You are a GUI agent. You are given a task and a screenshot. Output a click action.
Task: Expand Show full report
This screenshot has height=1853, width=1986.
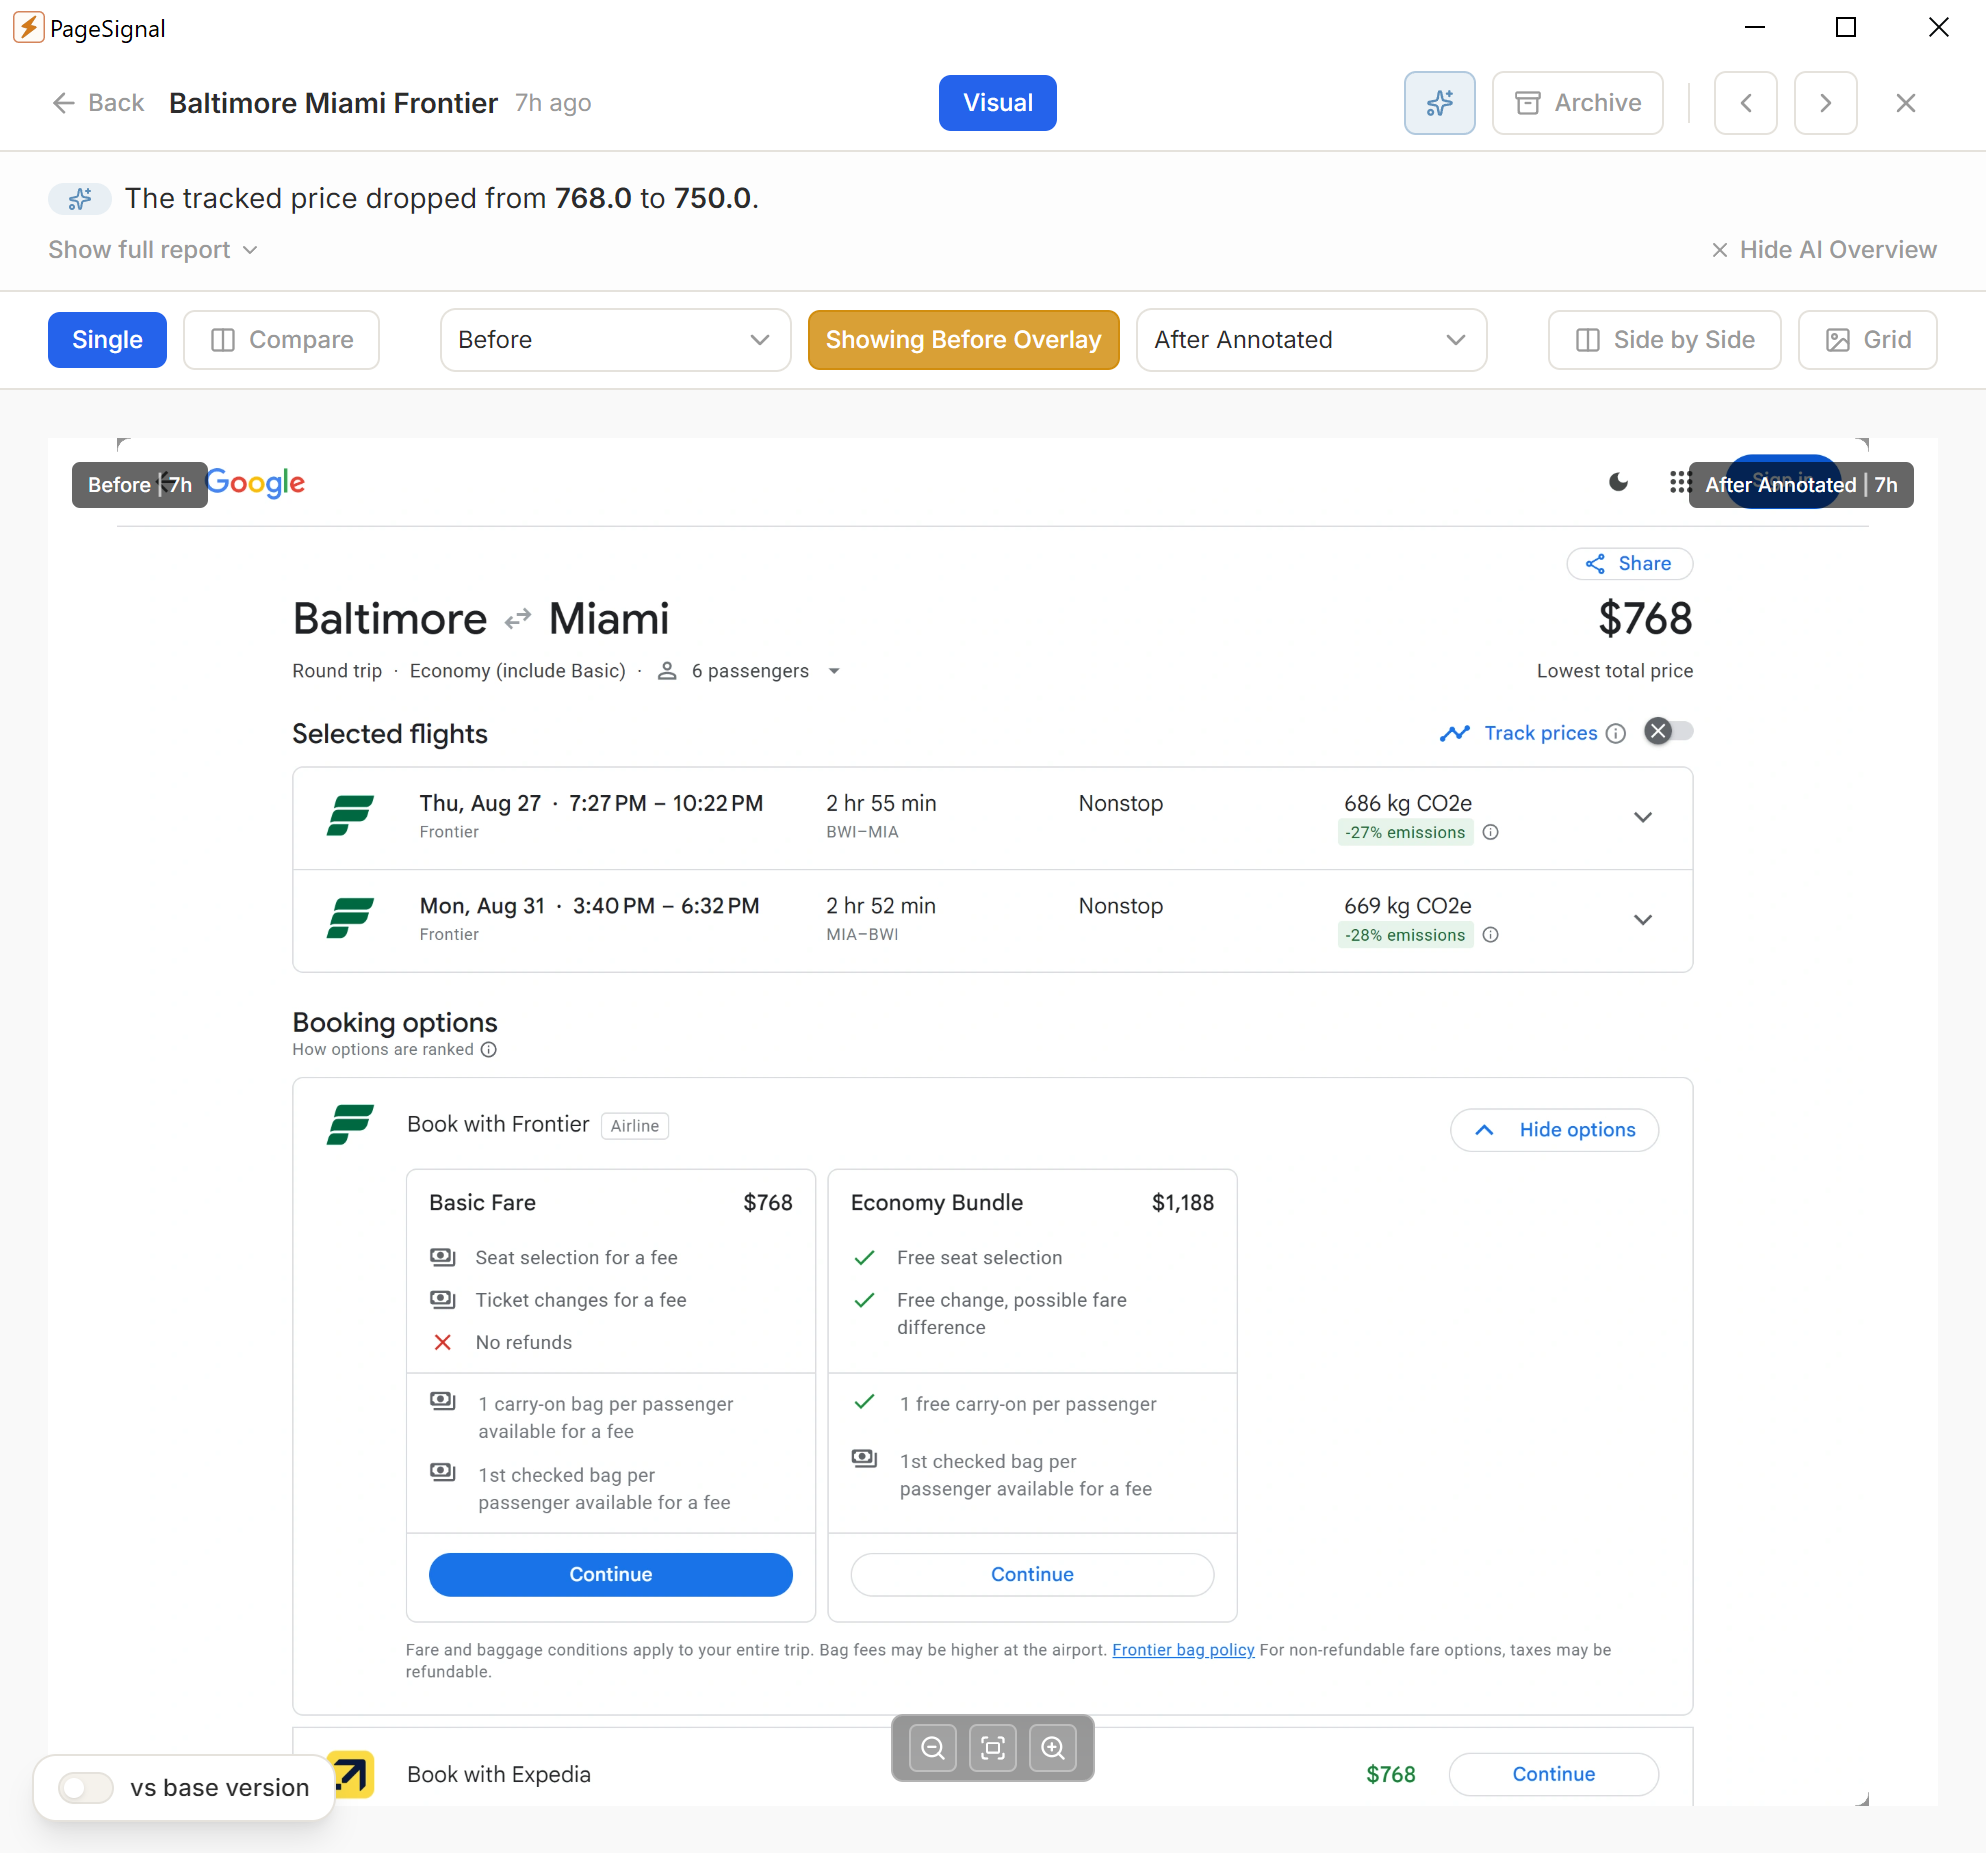[153, 250]
